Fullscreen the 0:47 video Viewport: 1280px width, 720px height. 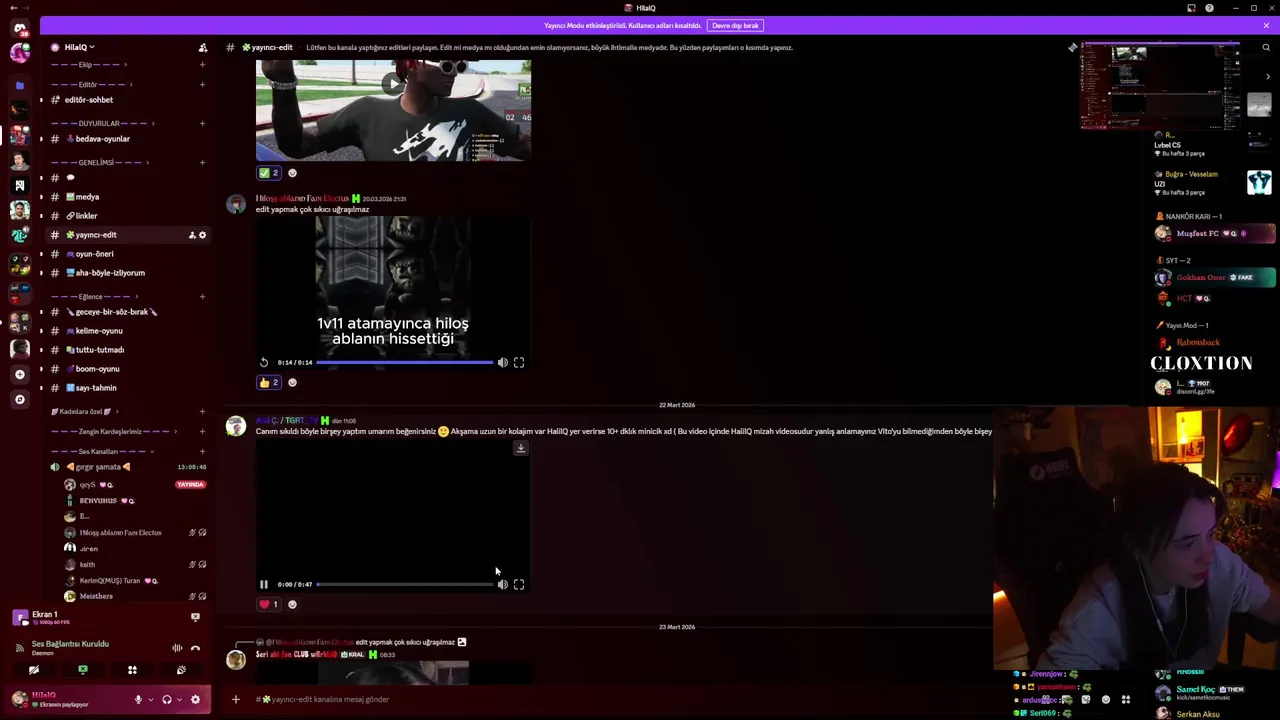(x=519, y=585)
